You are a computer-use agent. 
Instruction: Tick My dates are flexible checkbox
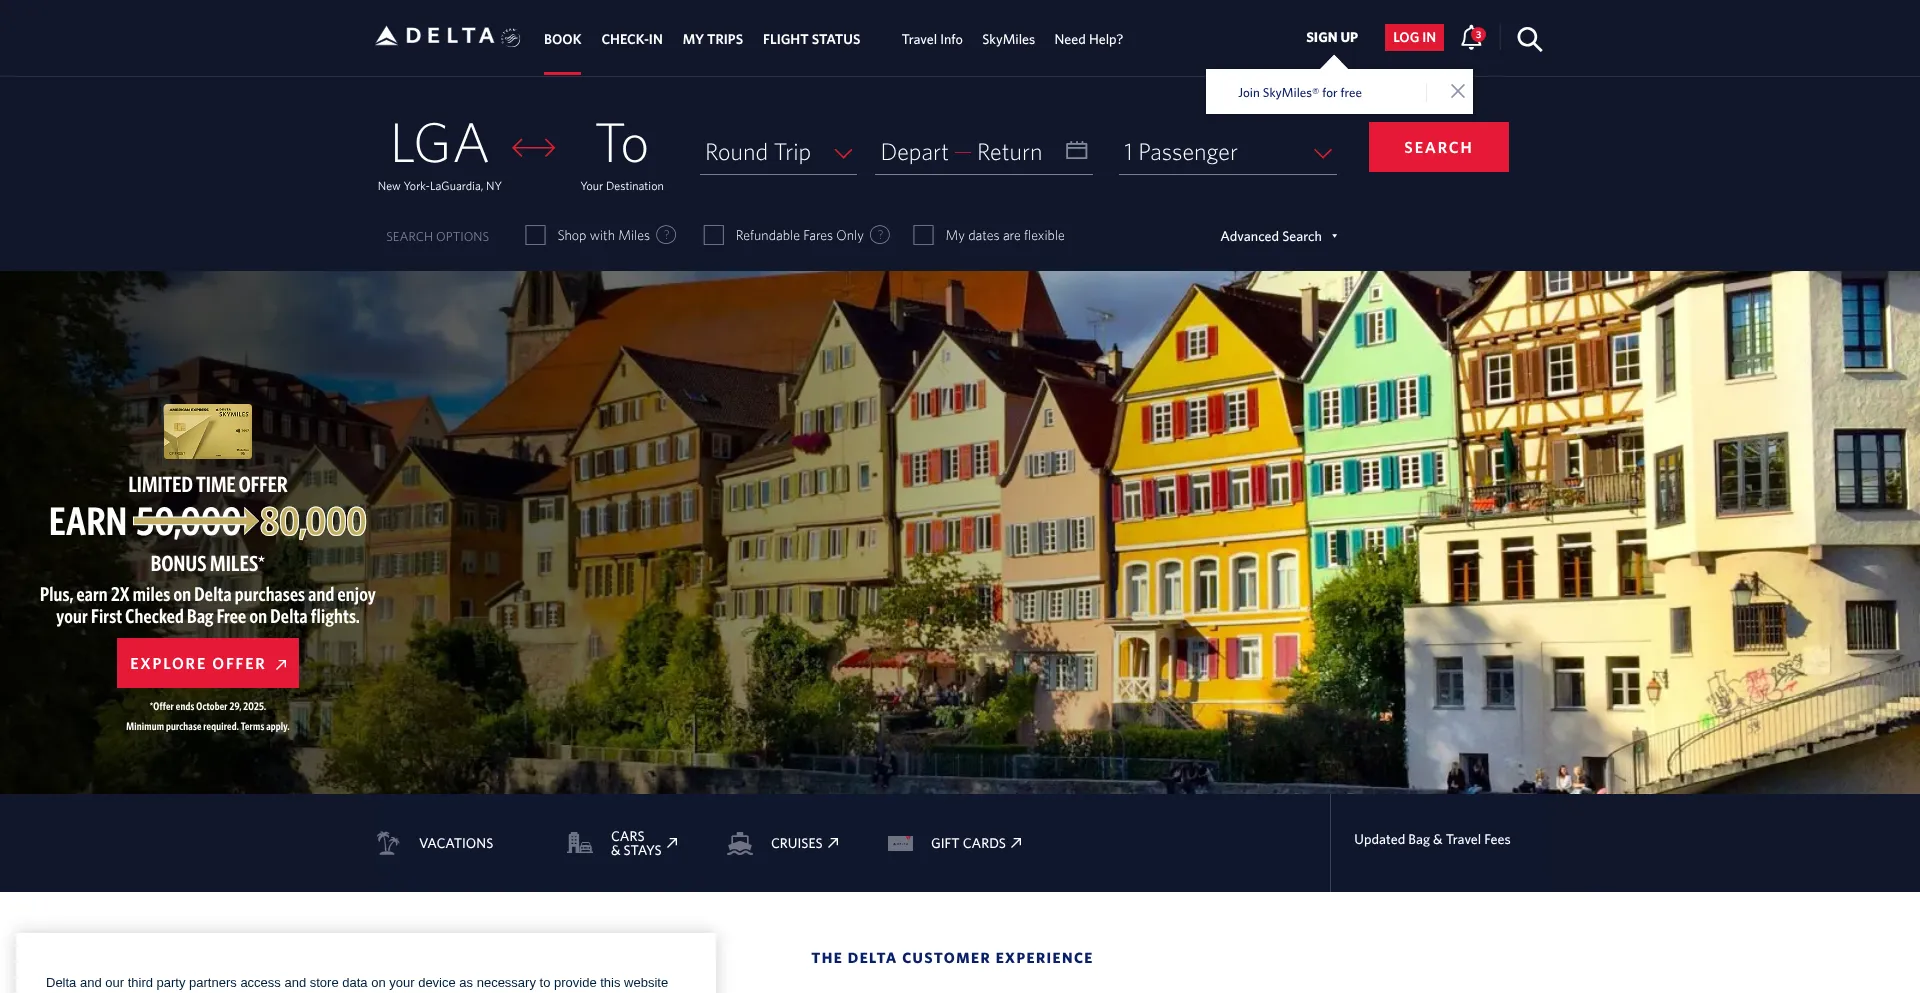click(x=924, y=235)
